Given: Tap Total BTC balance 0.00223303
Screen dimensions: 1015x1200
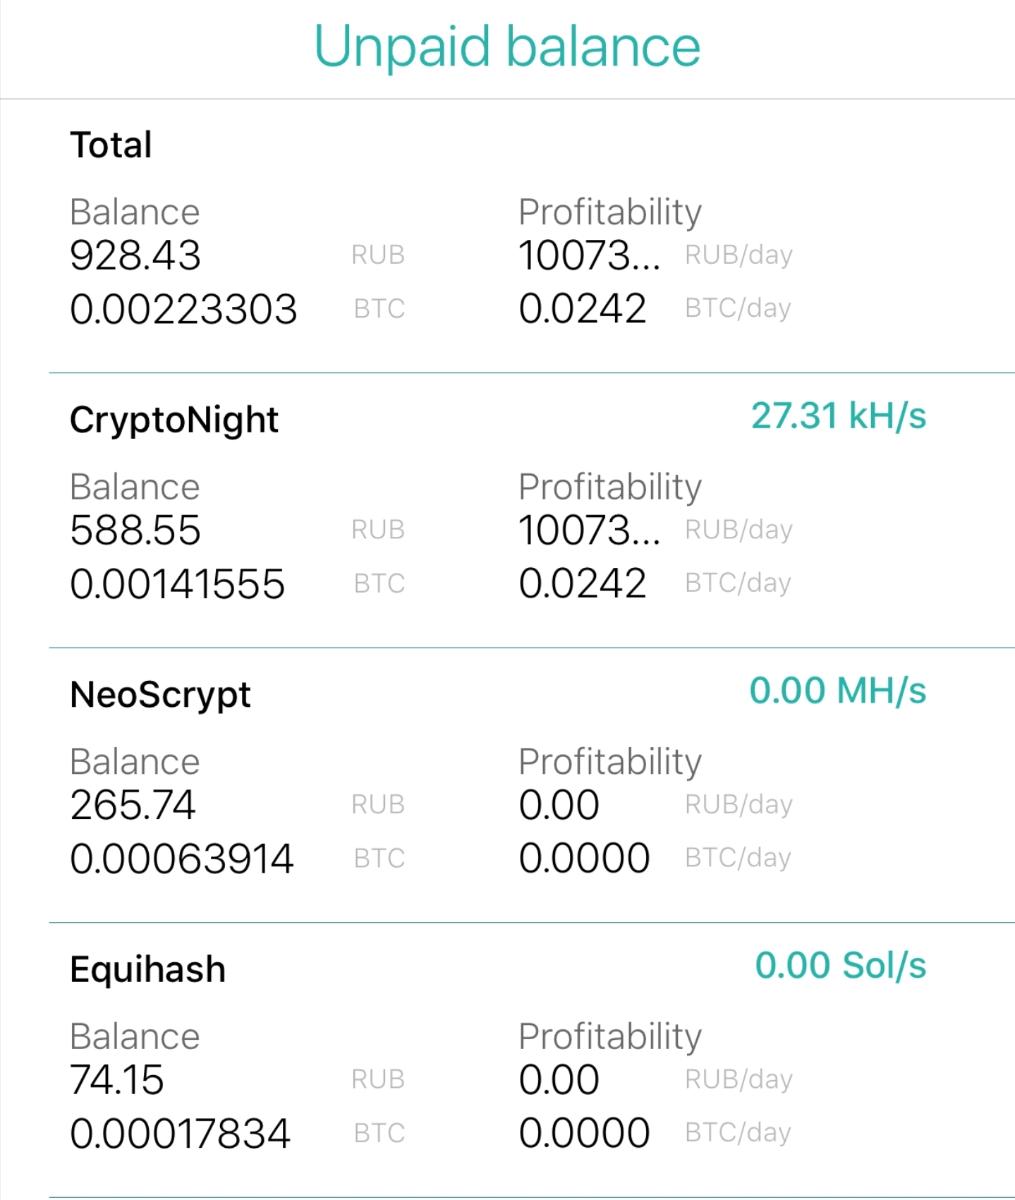Looking at the screenshot, I should 183,309.
